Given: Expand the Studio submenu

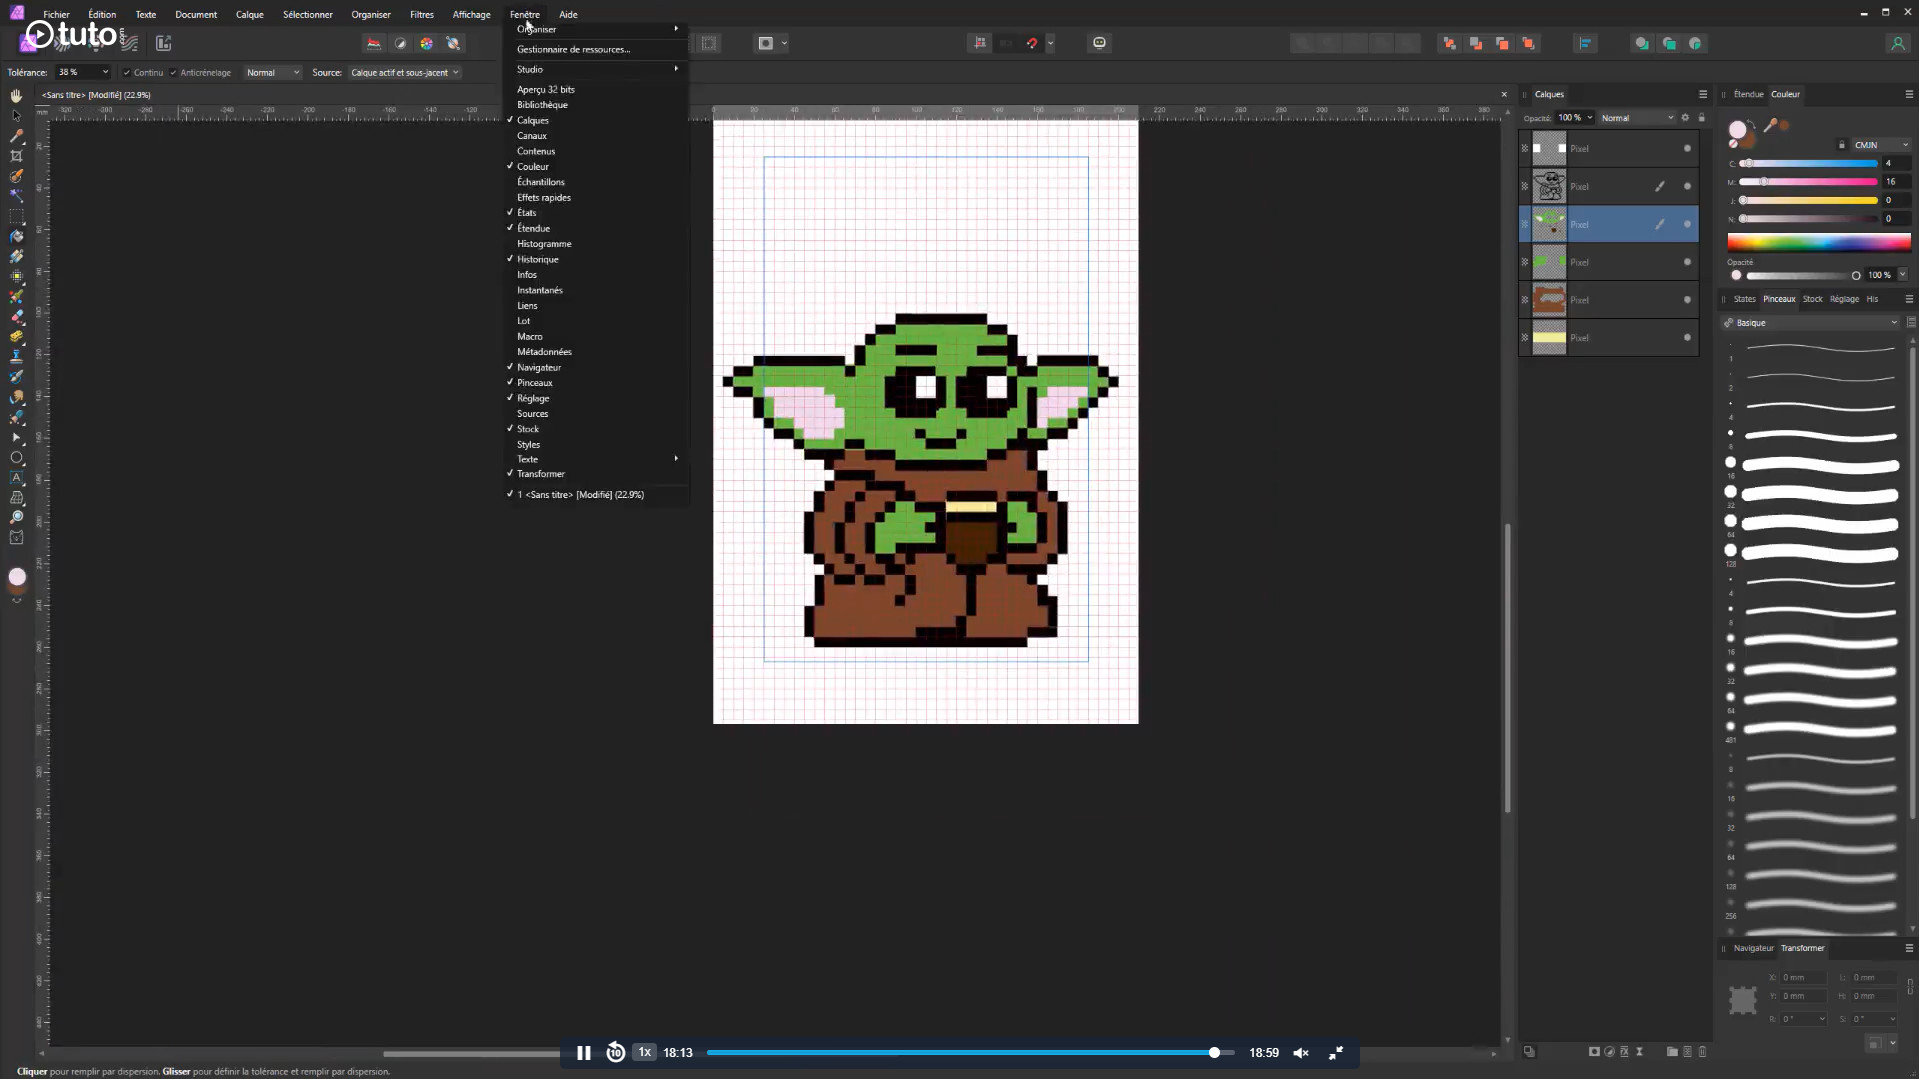Looking at the screenshot, I should point(596,69).
